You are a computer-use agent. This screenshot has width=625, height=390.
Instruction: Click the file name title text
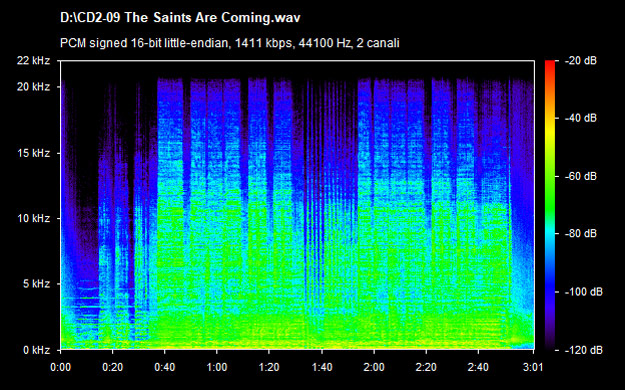[x=180, y=18]
